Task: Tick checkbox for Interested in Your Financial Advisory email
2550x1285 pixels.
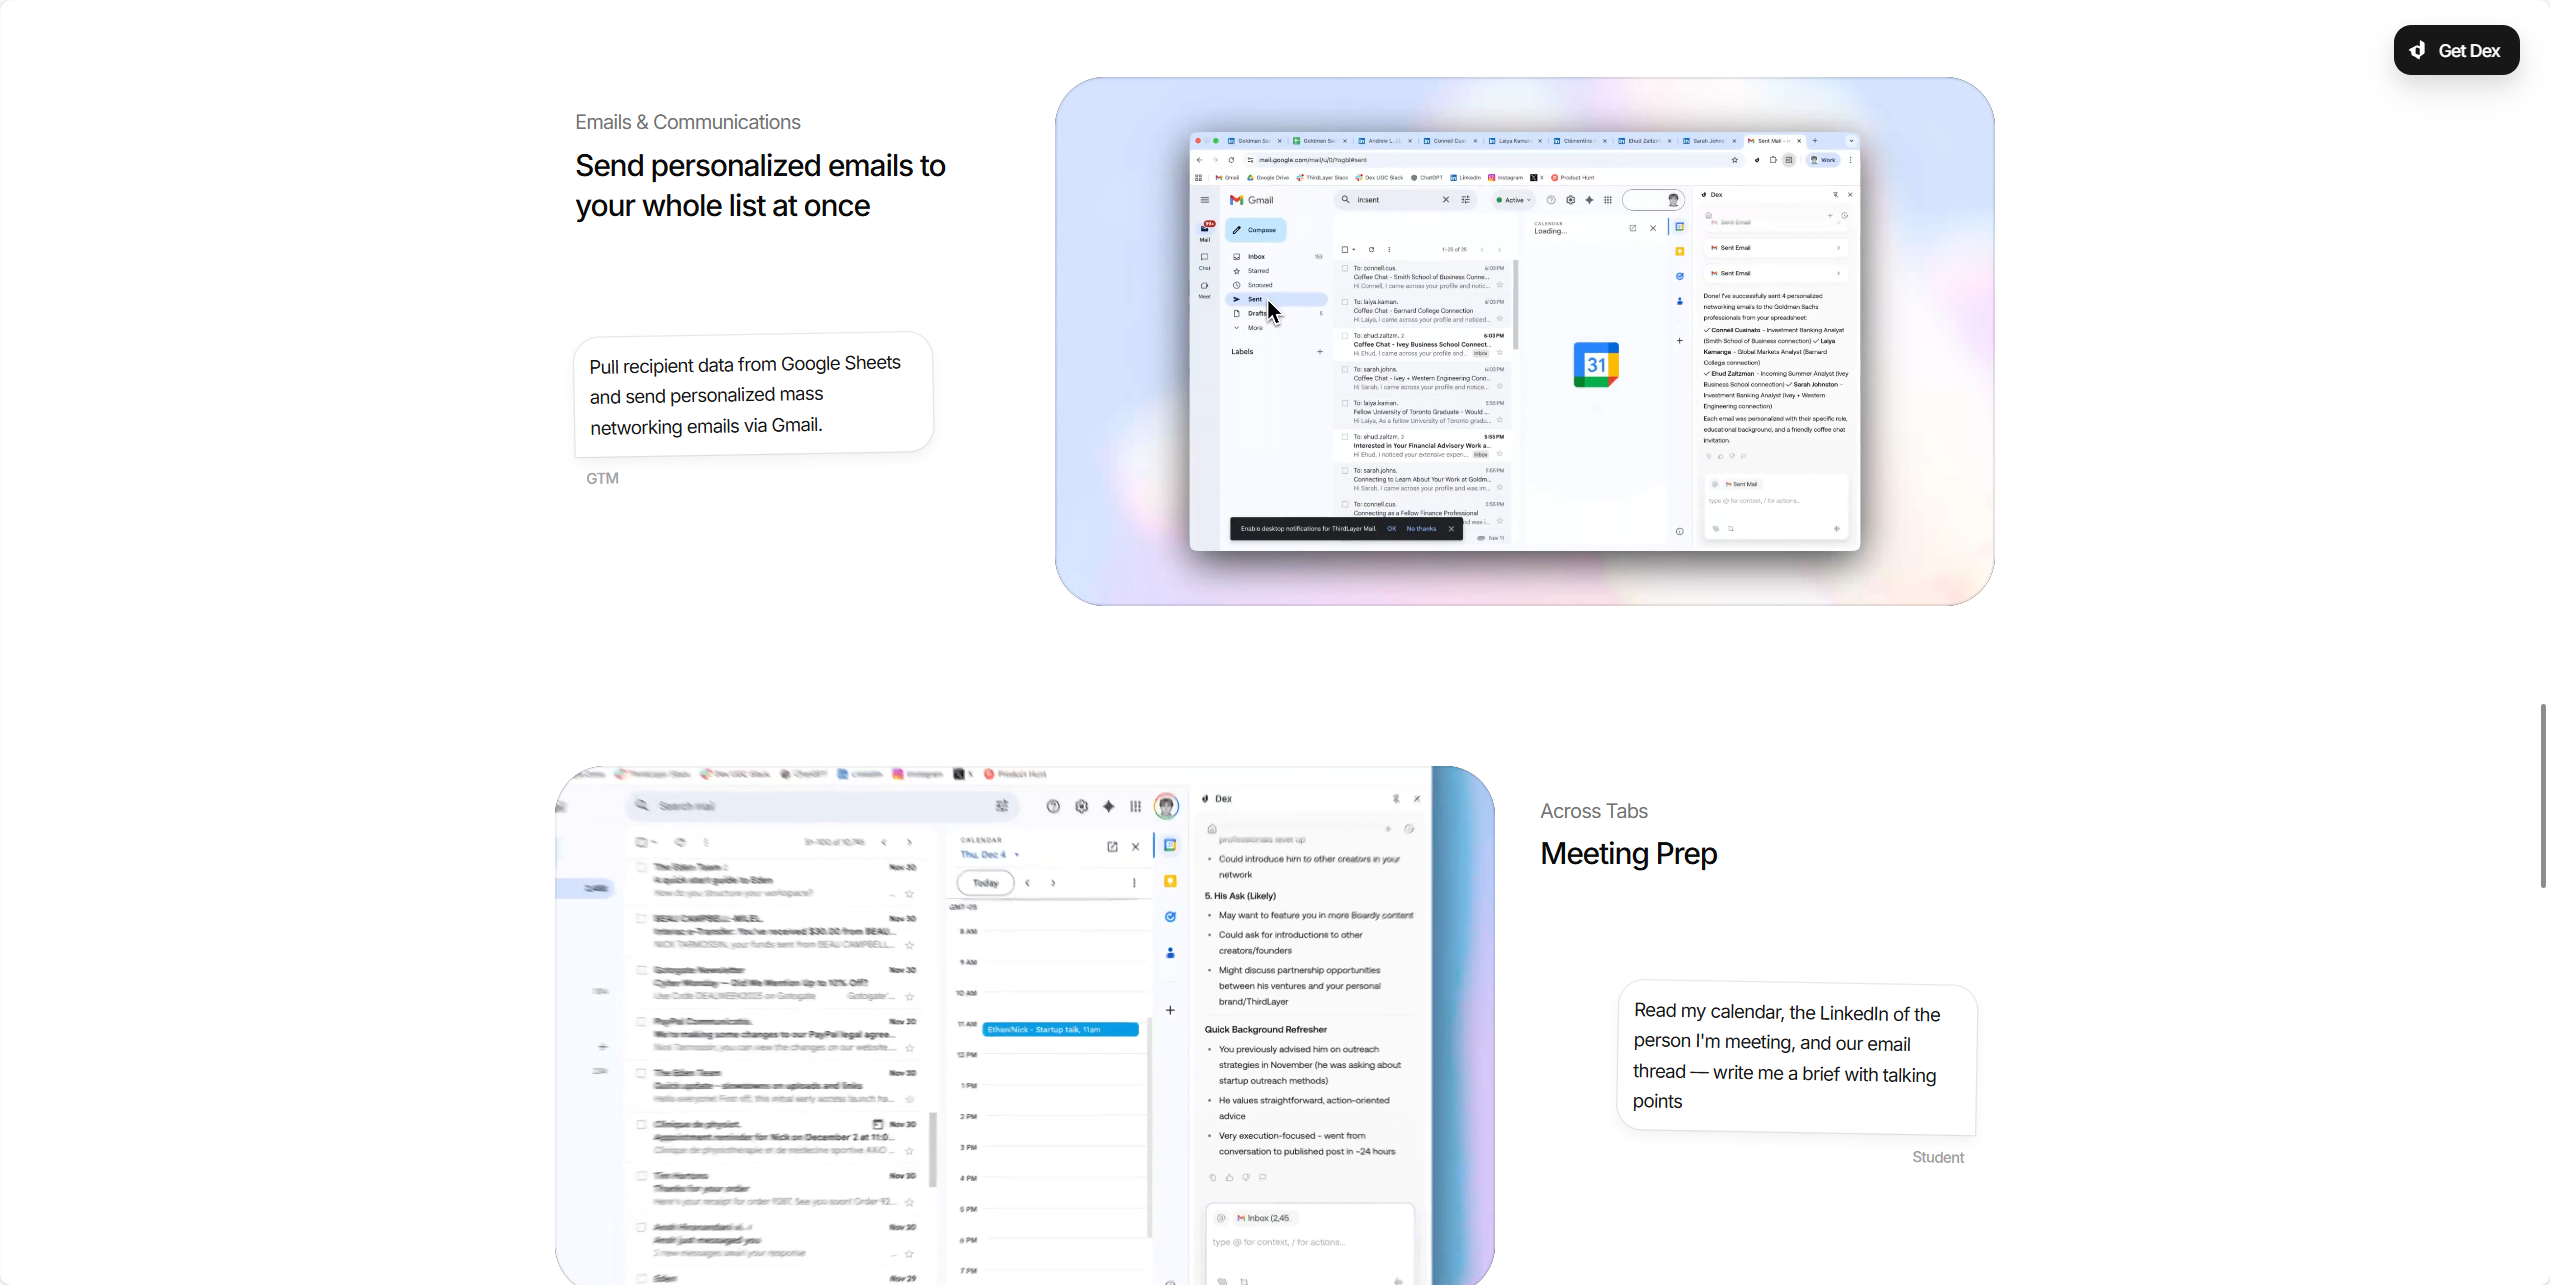Action: pos(1345,437)
